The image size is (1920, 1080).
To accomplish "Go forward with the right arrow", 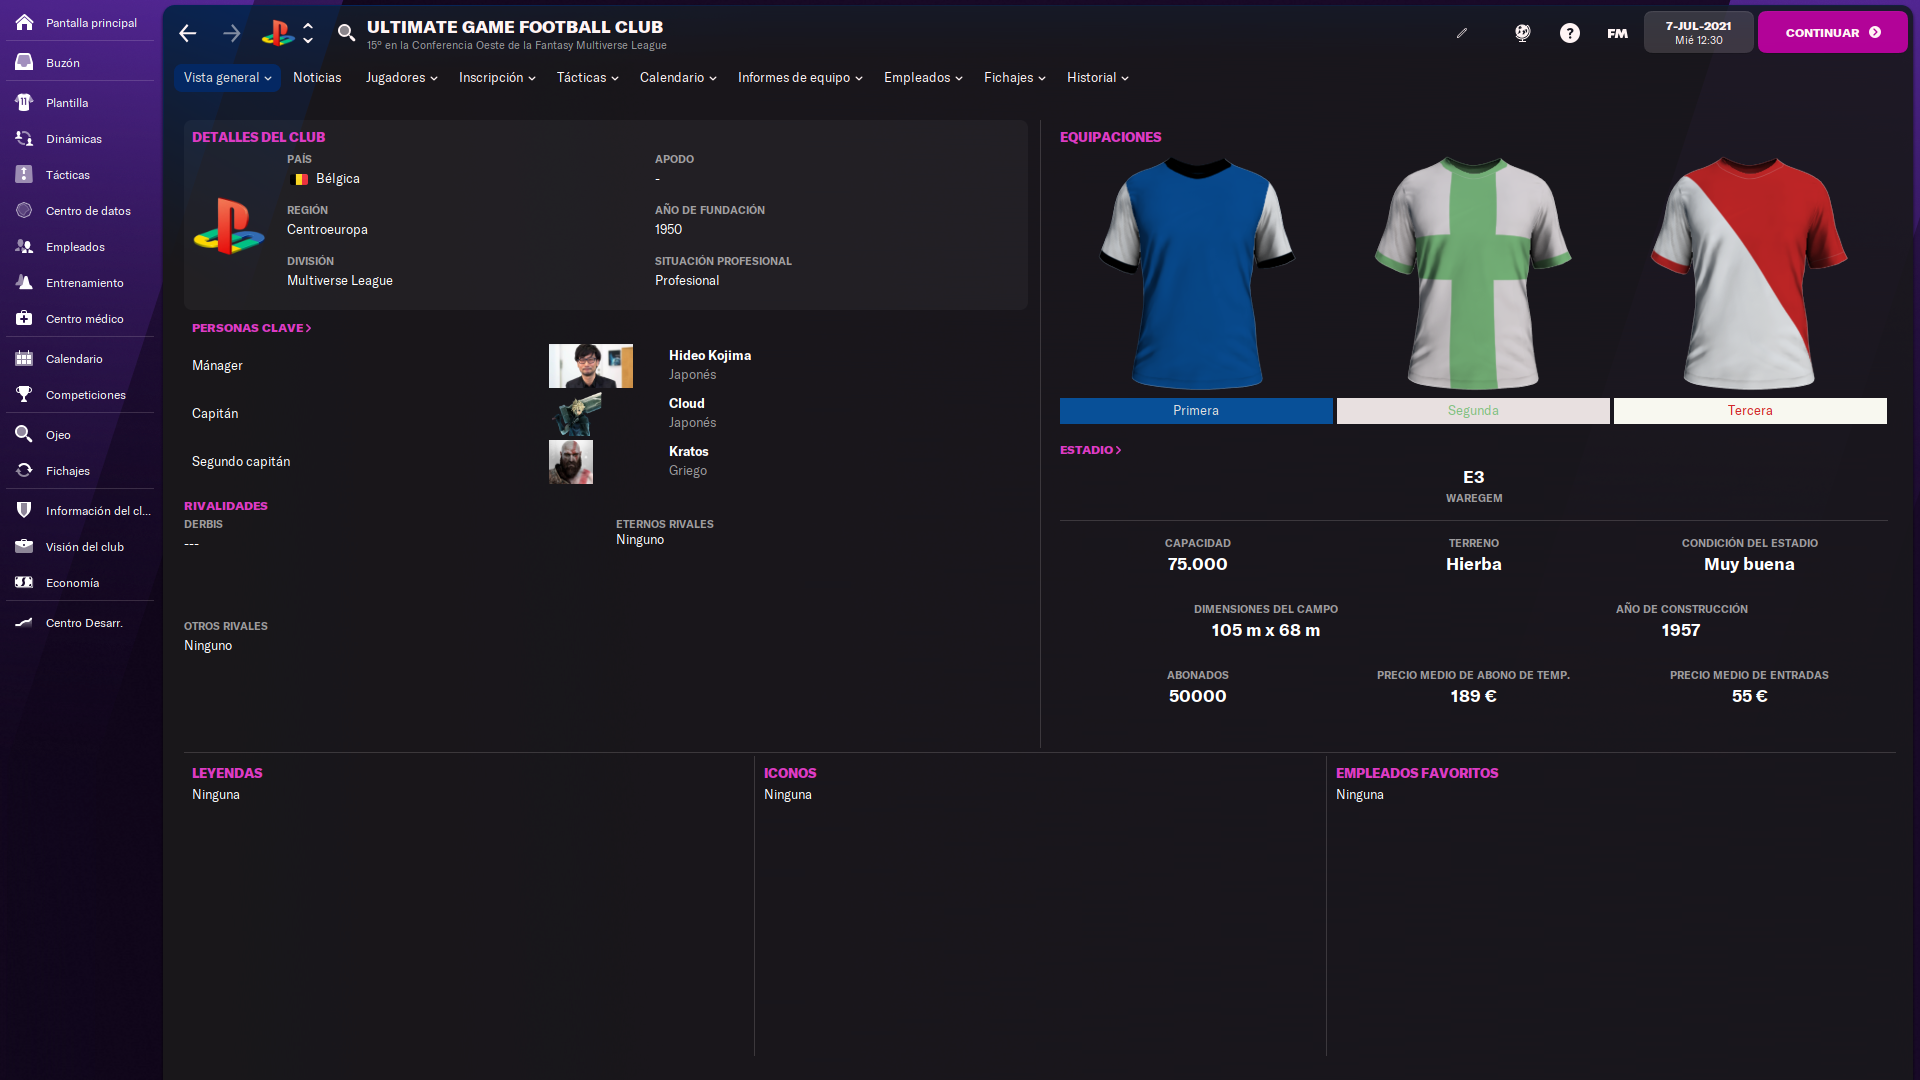I will [x=231, y=33].
